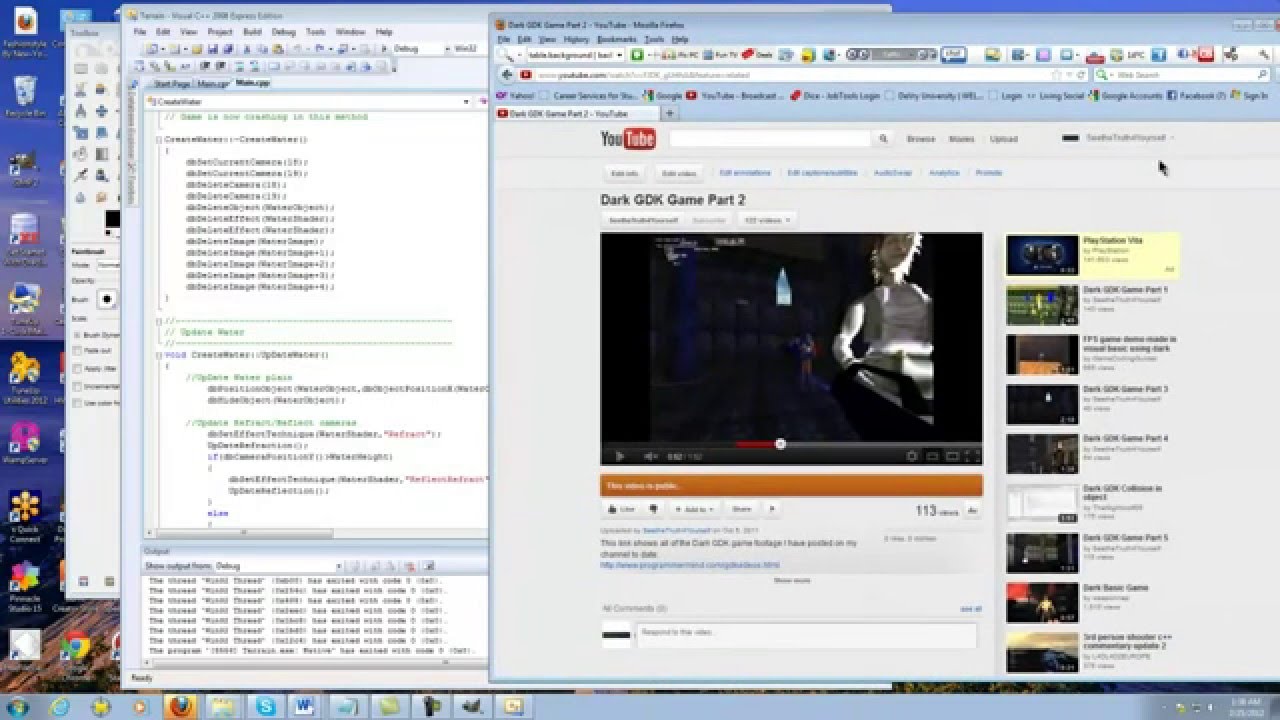Open the Add to dropdown
This screenshot has height=720, width=1280.
(x=694, y=509)
